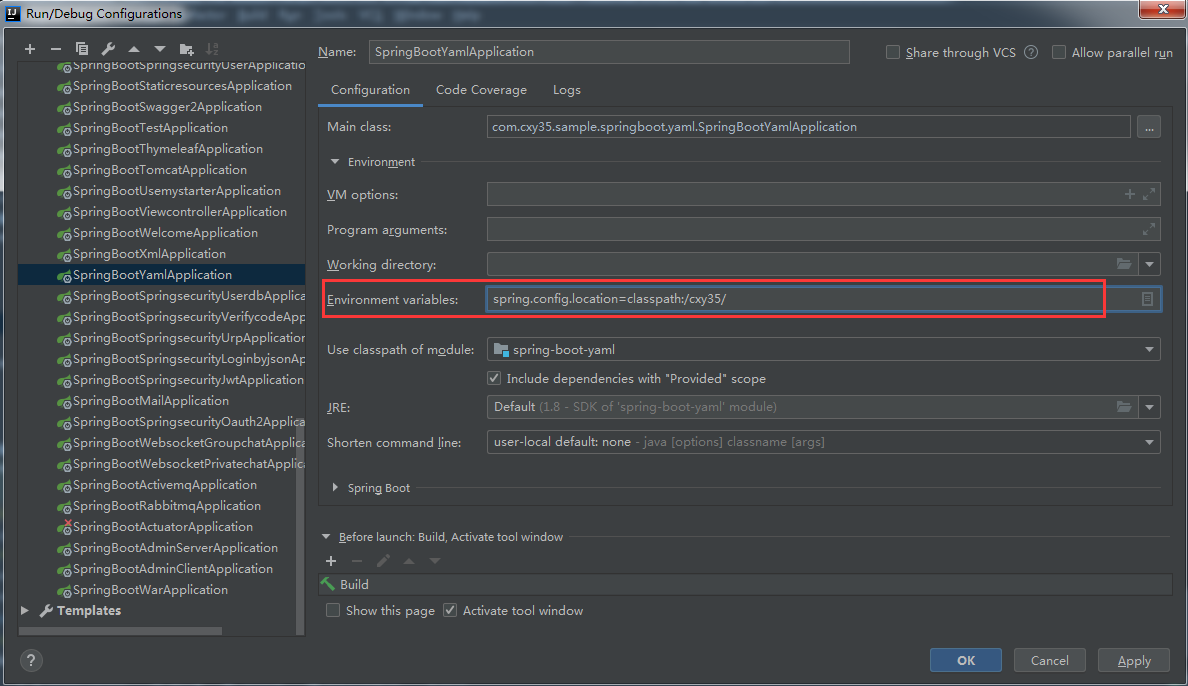Enable Share through VCS
This screenshot has height=686, width=1188.
[x=892, y=52]
